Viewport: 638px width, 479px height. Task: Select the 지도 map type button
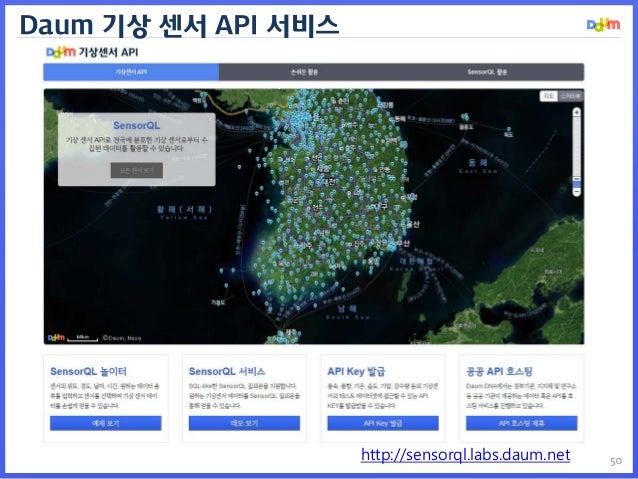pos(548,96)
